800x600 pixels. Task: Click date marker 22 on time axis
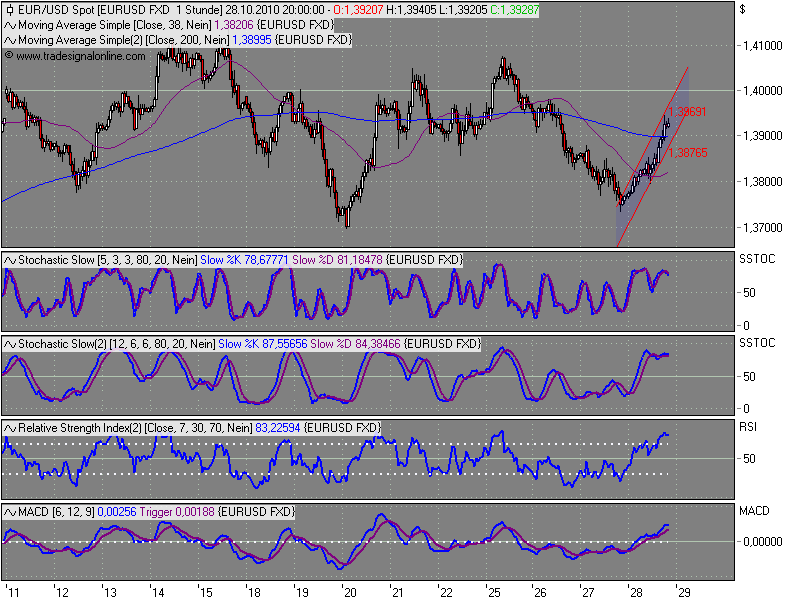coord(446,593)
